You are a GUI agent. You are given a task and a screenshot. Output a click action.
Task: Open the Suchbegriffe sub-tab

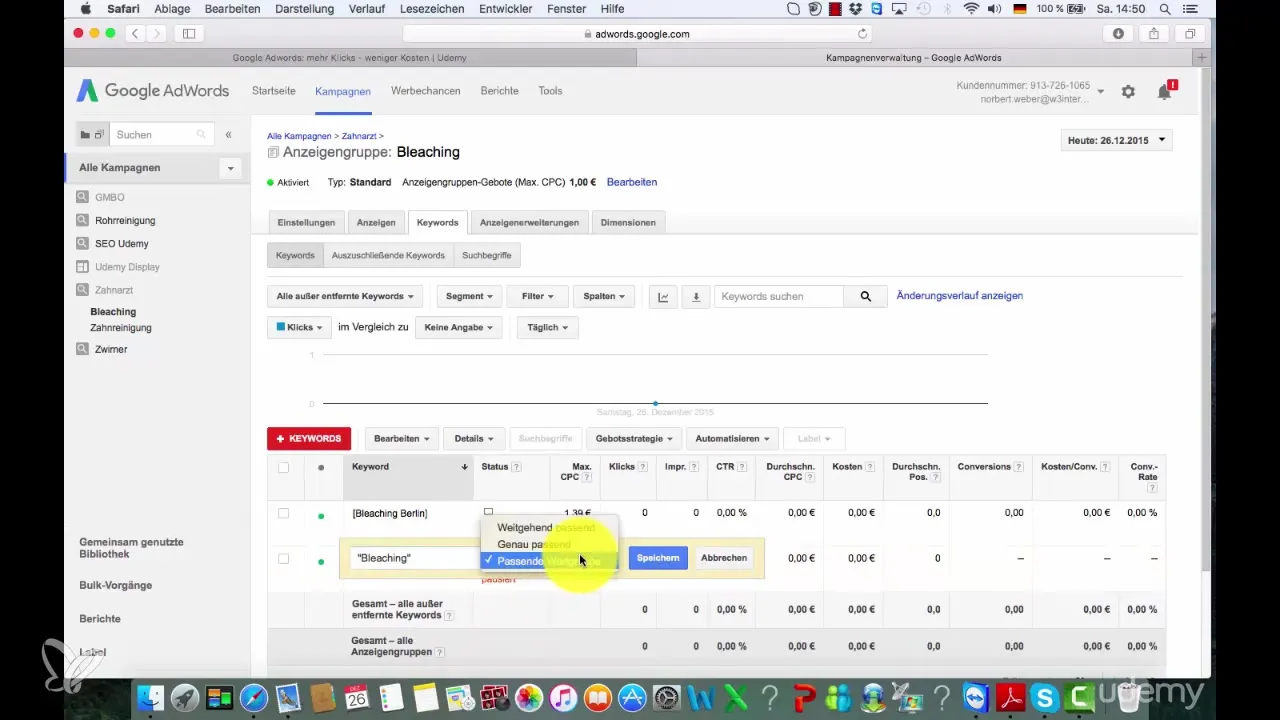pyautogui.click(x=487, y=255)
